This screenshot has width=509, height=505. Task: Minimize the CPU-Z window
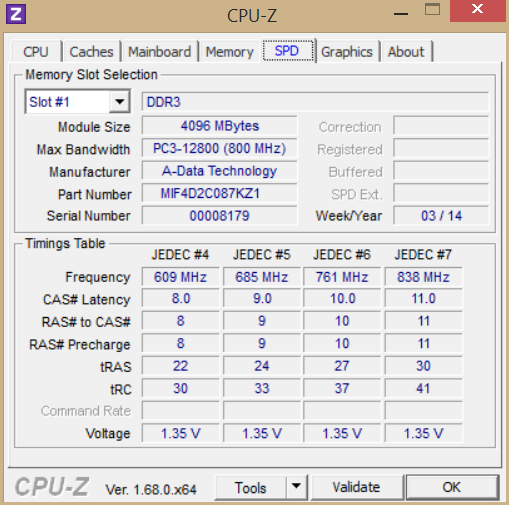pyautogui.click(x=401, y=13)
